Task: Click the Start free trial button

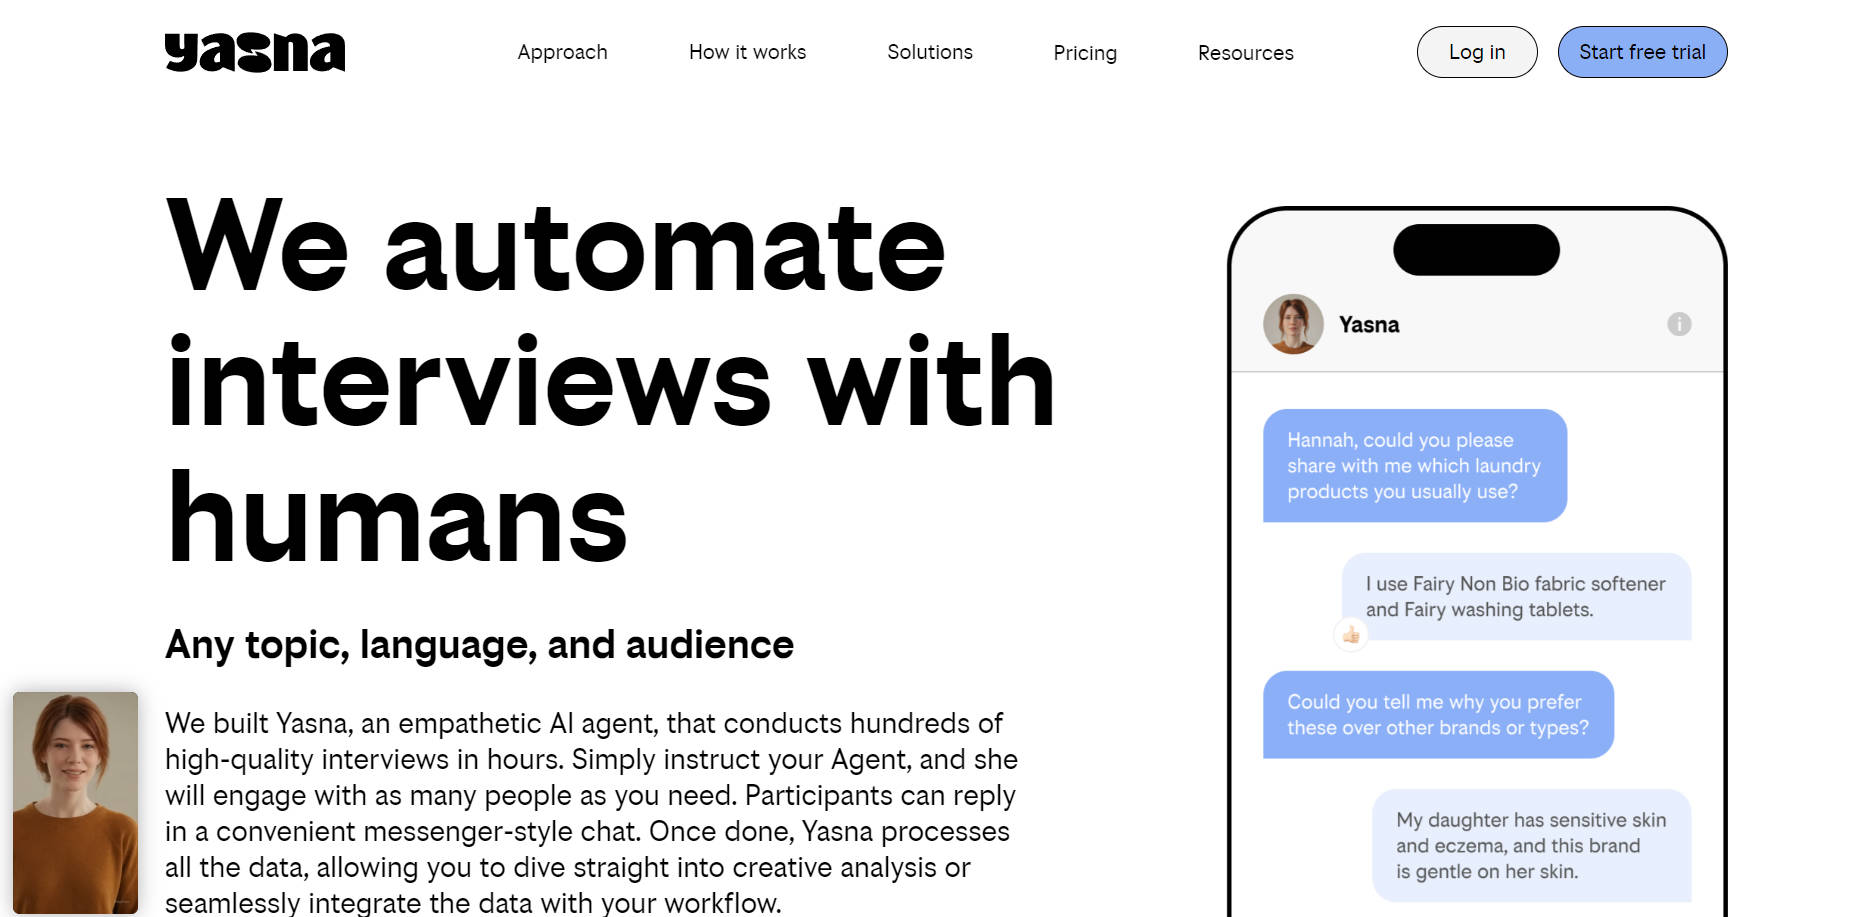Action: (x=1641, y=52)
